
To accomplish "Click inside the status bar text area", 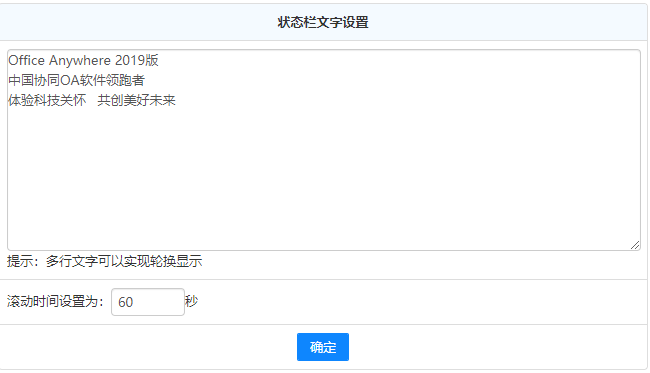I will pyautogui.click(x=324, y=150).
